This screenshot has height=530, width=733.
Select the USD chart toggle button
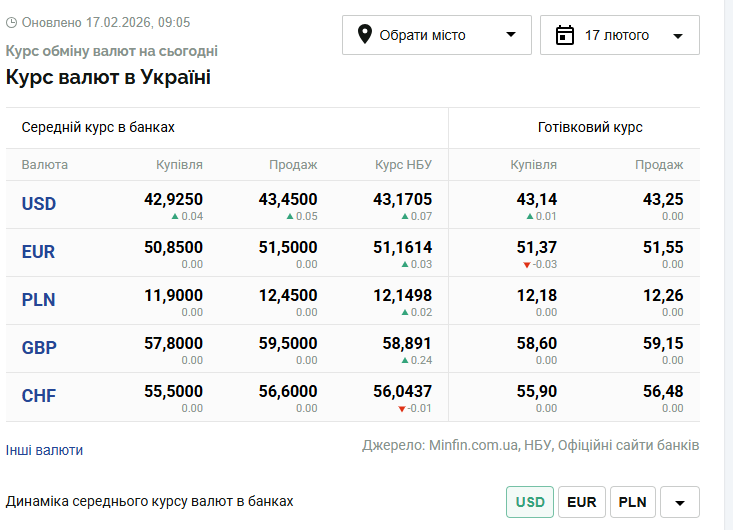tap(530, 502)
